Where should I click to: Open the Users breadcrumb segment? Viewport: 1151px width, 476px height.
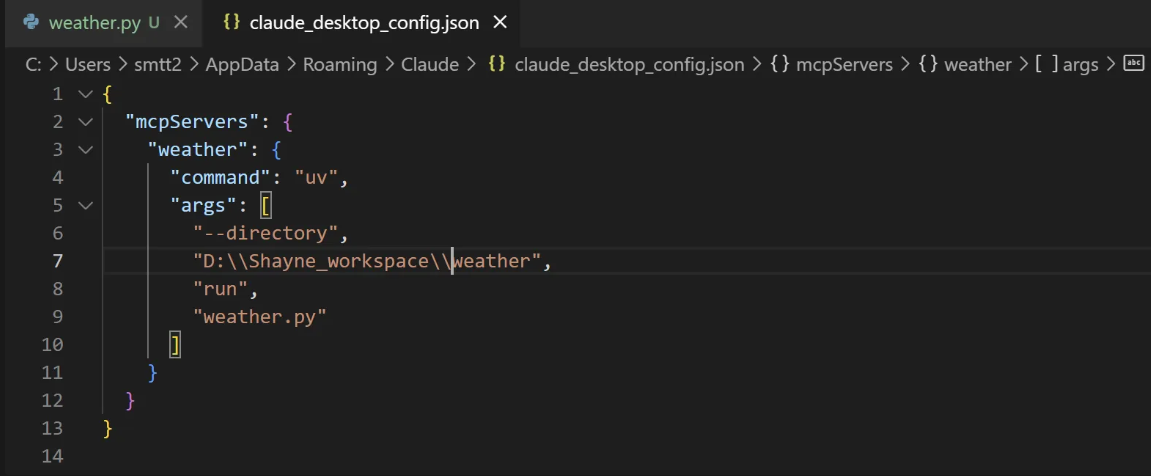pos(87,65)
